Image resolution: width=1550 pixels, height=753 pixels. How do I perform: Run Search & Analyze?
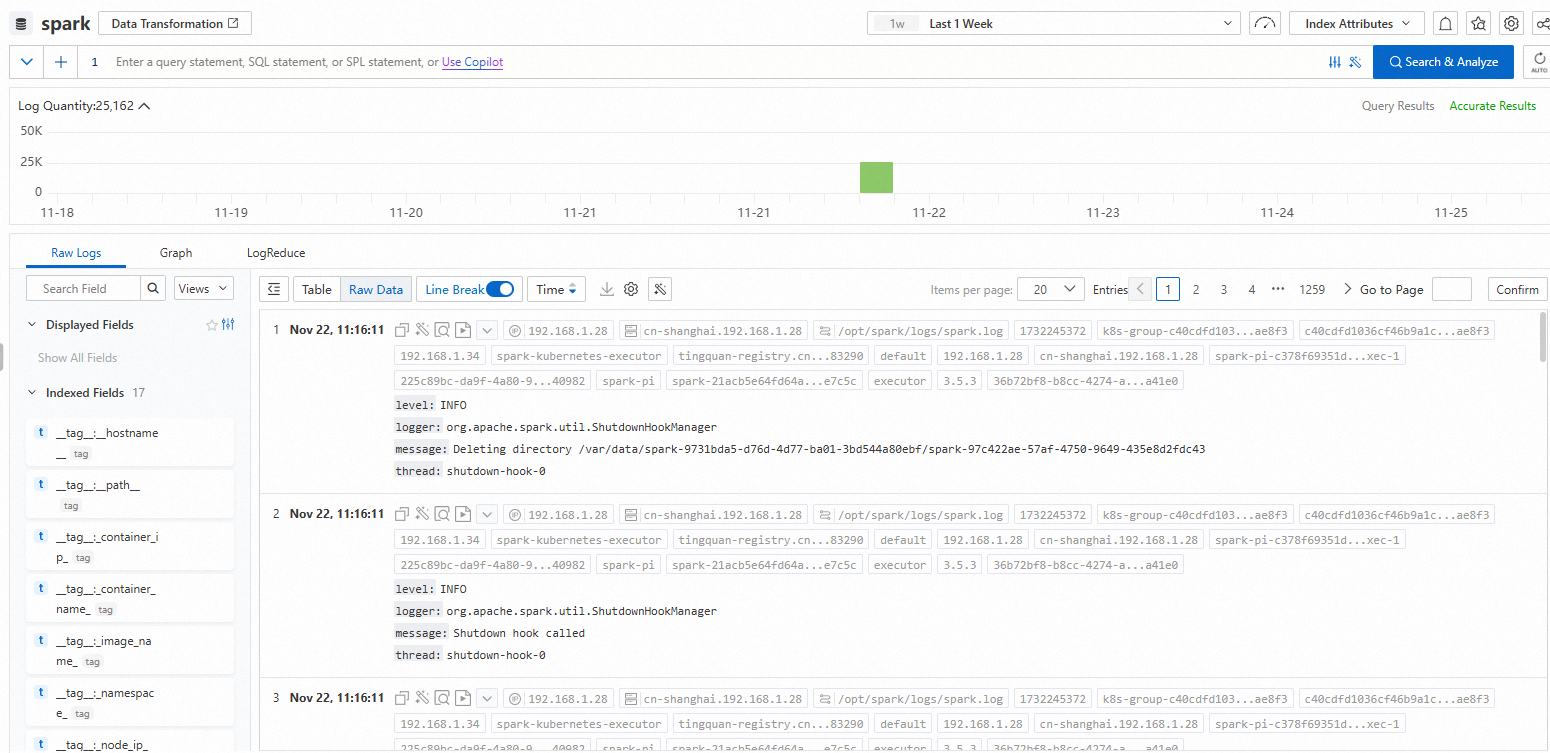(x=1443, y=62)
